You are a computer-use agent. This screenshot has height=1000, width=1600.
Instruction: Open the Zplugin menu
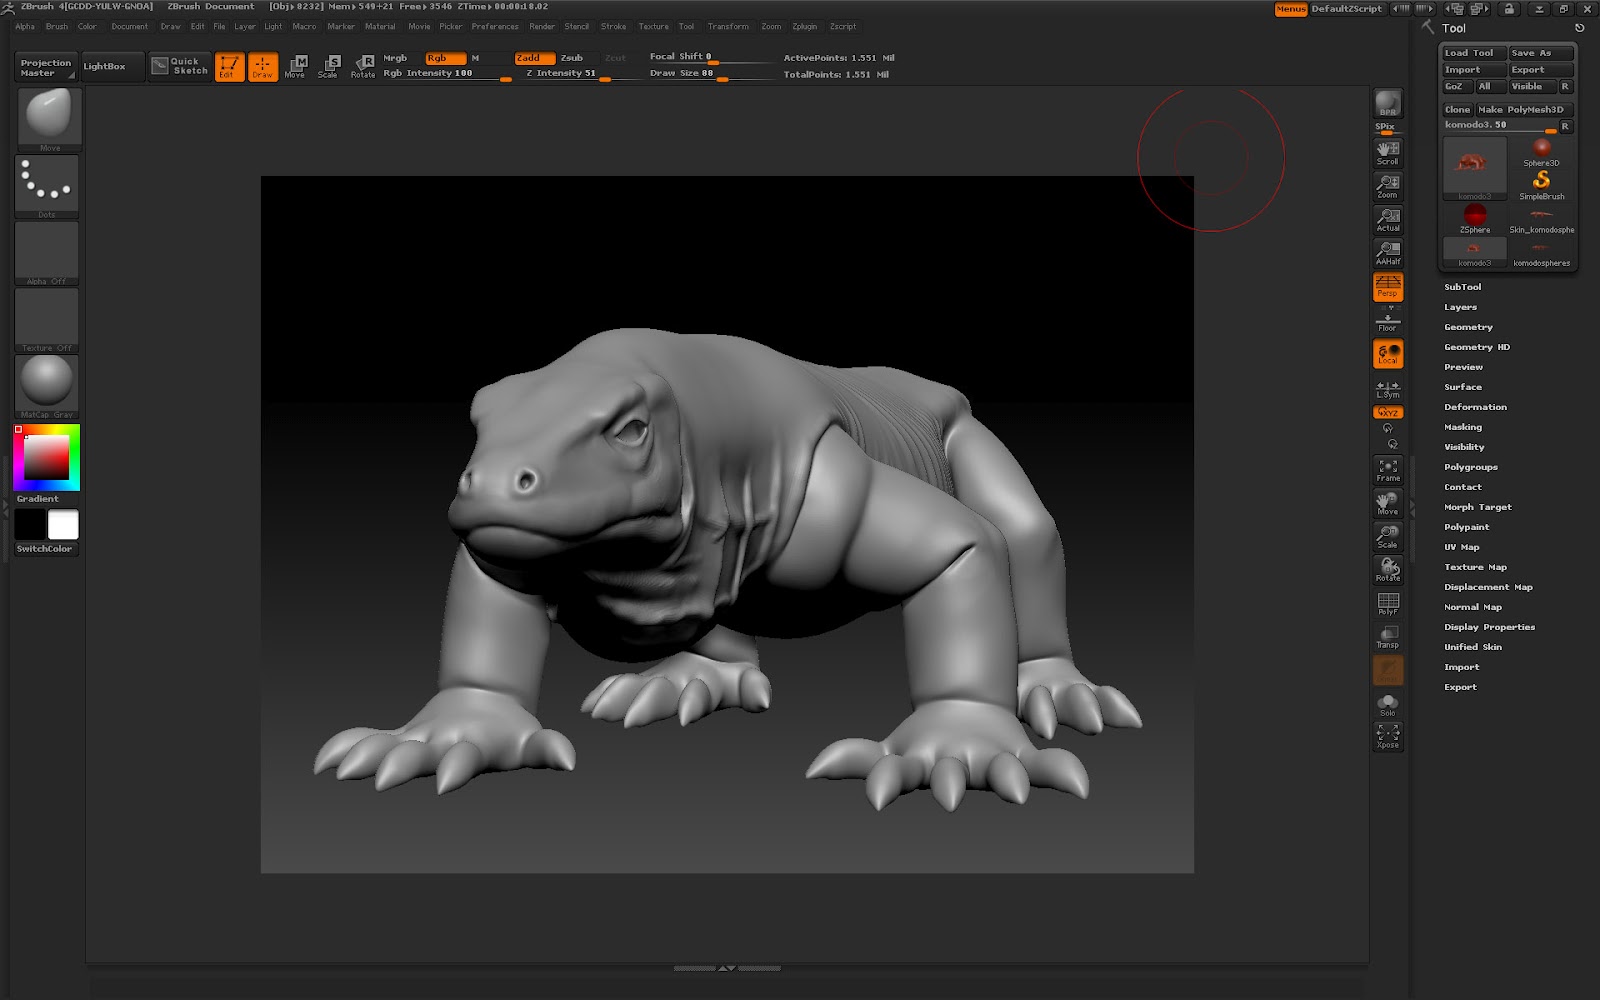point(802,26)
